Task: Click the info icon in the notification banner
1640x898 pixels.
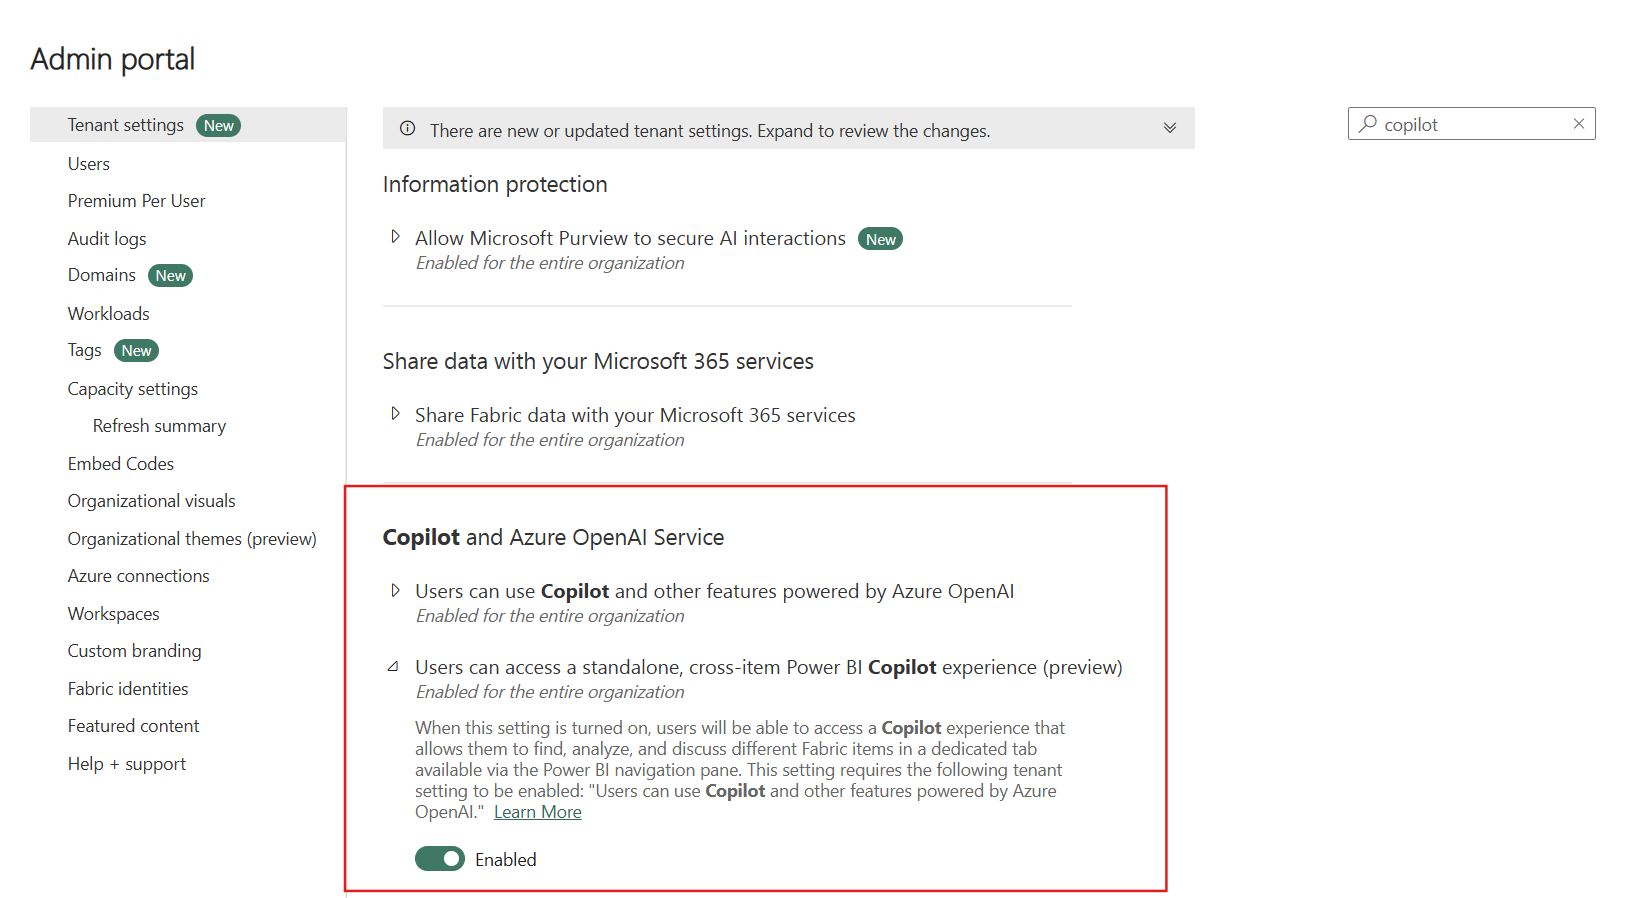Action: click(x=408, y=129)
